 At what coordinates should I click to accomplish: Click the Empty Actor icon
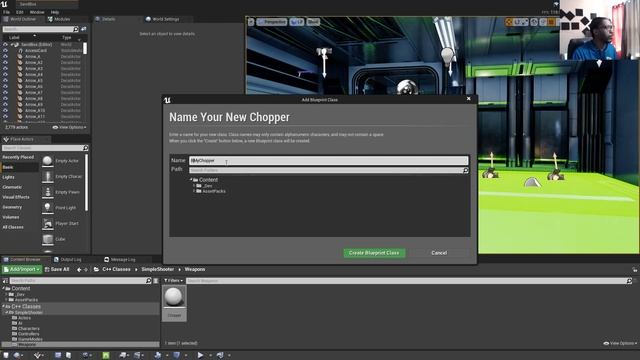pos(47,161)
